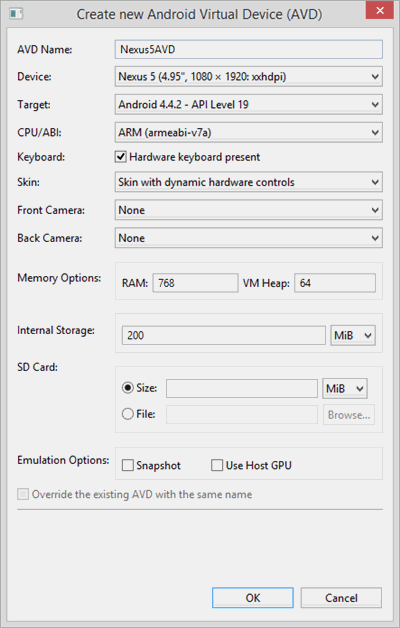Select the SD Card File radio button
400x628 pixels.
pos(127,414)
